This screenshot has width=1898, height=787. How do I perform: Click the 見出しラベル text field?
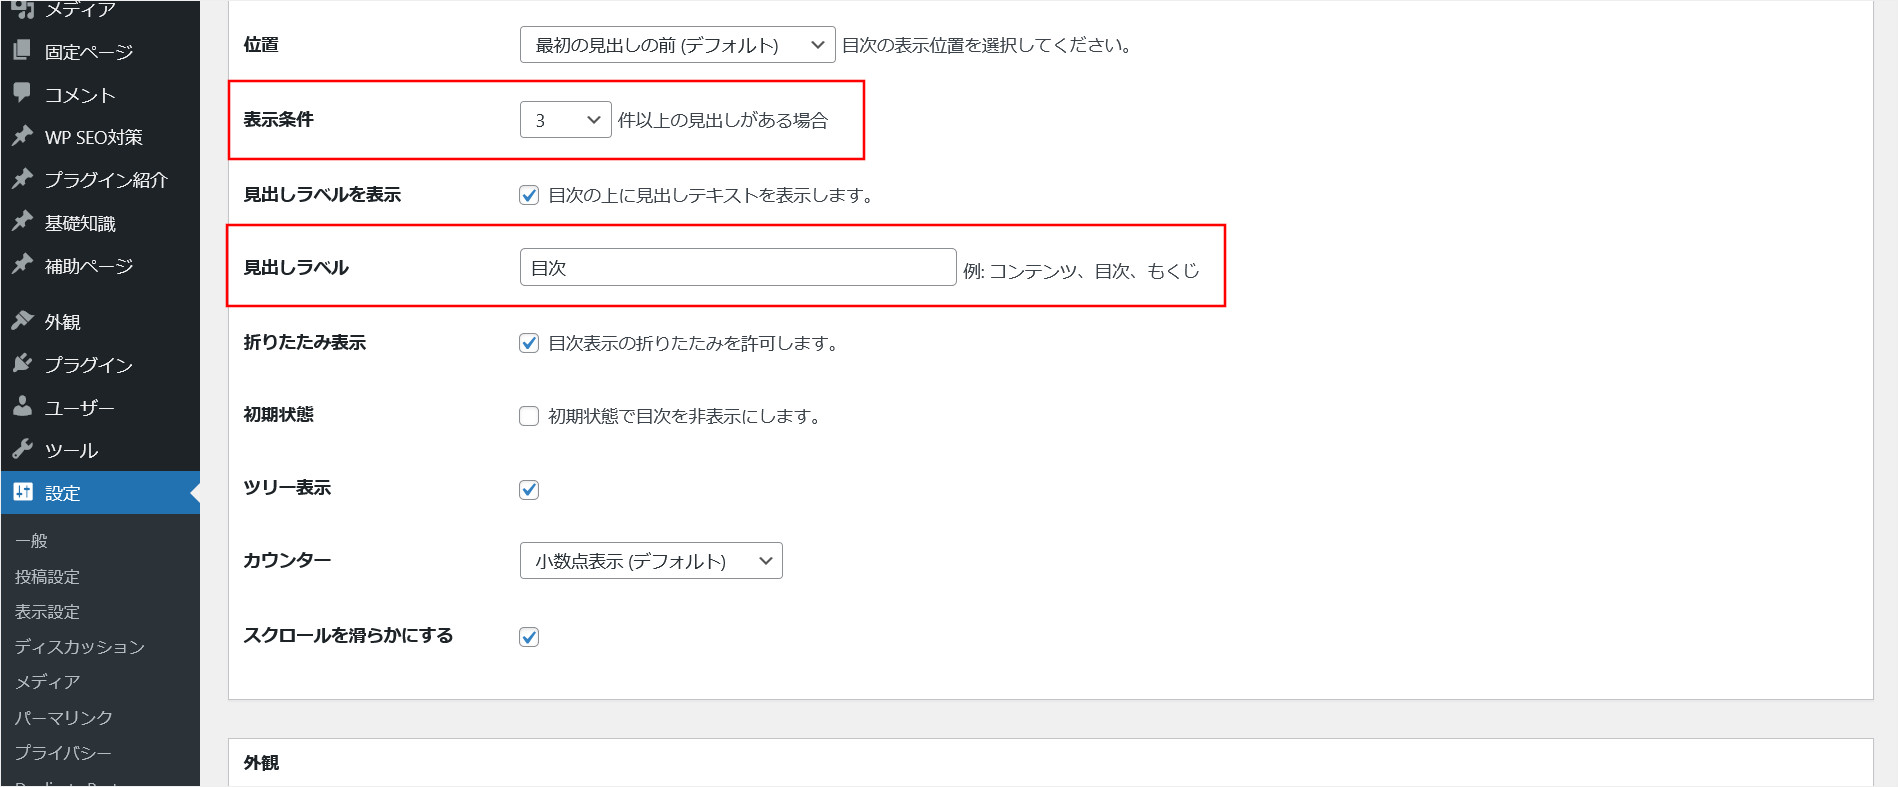click(737, 268)
